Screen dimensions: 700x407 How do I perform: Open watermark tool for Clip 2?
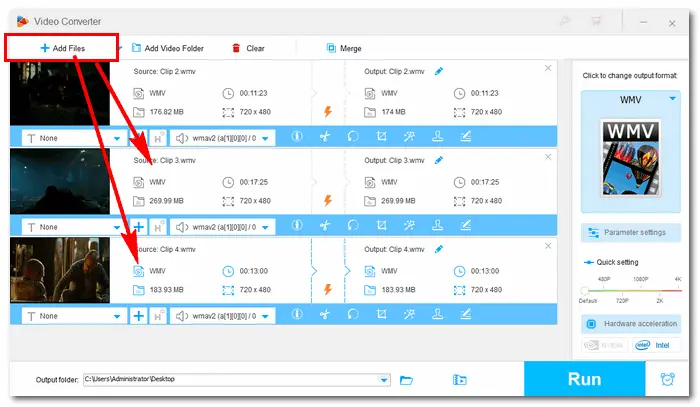click(438, 136)
